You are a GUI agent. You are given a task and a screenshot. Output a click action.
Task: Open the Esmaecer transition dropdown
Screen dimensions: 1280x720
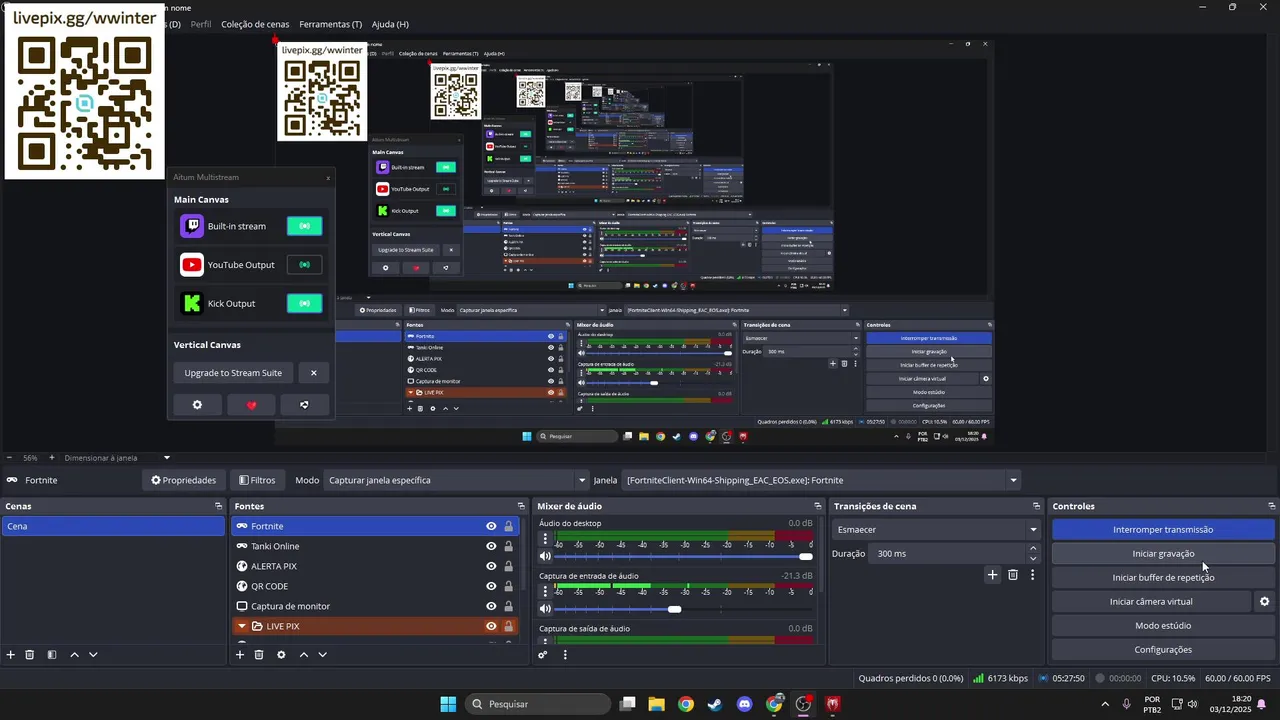(x=936, y=530)
